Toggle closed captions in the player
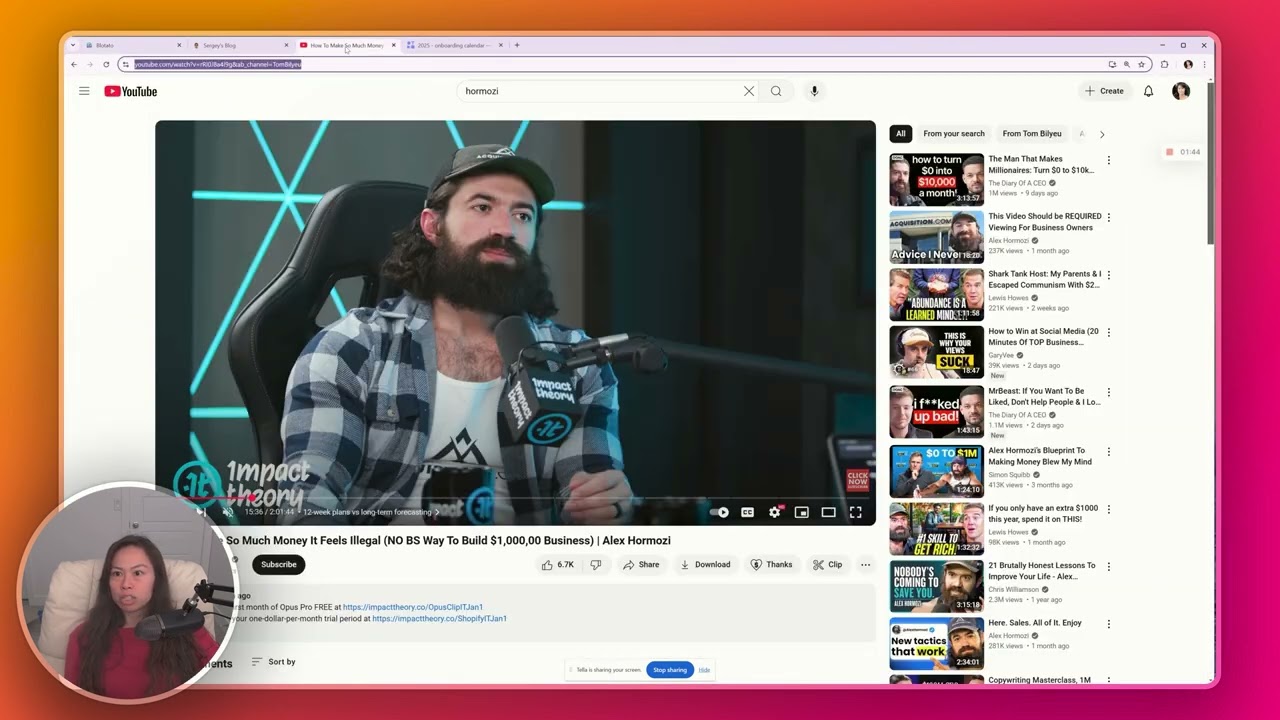The height and width of the screenshot is (720, 1280). point(747,512)
